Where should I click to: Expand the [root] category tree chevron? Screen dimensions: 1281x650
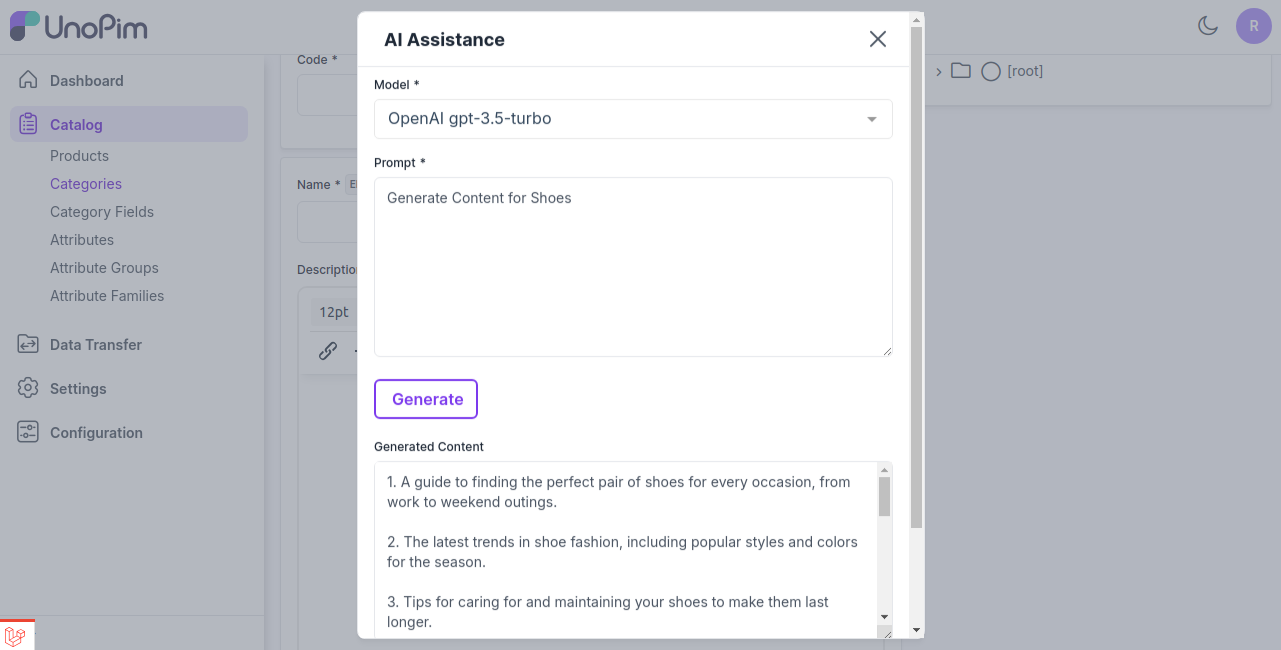pos(939,72)
